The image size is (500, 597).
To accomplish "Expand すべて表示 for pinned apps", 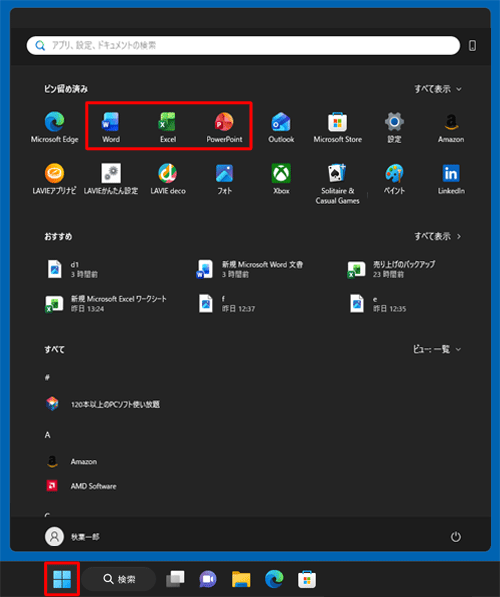I will [x=438, y=89].
